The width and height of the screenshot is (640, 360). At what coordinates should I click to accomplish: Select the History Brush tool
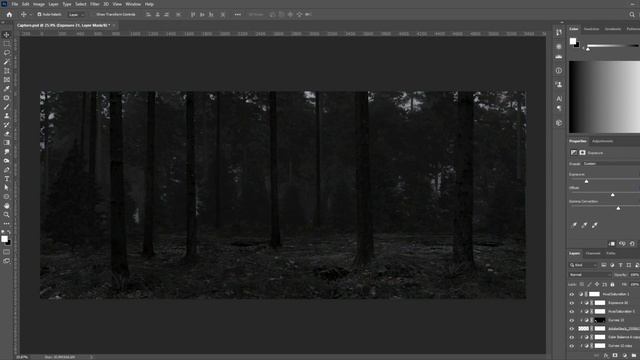pos(7,125)
